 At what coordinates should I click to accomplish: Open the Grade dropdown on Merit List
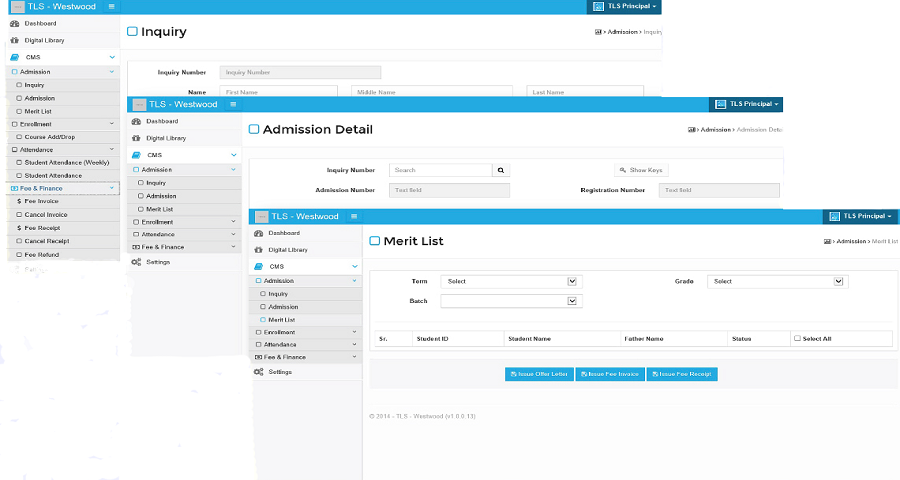839,282
